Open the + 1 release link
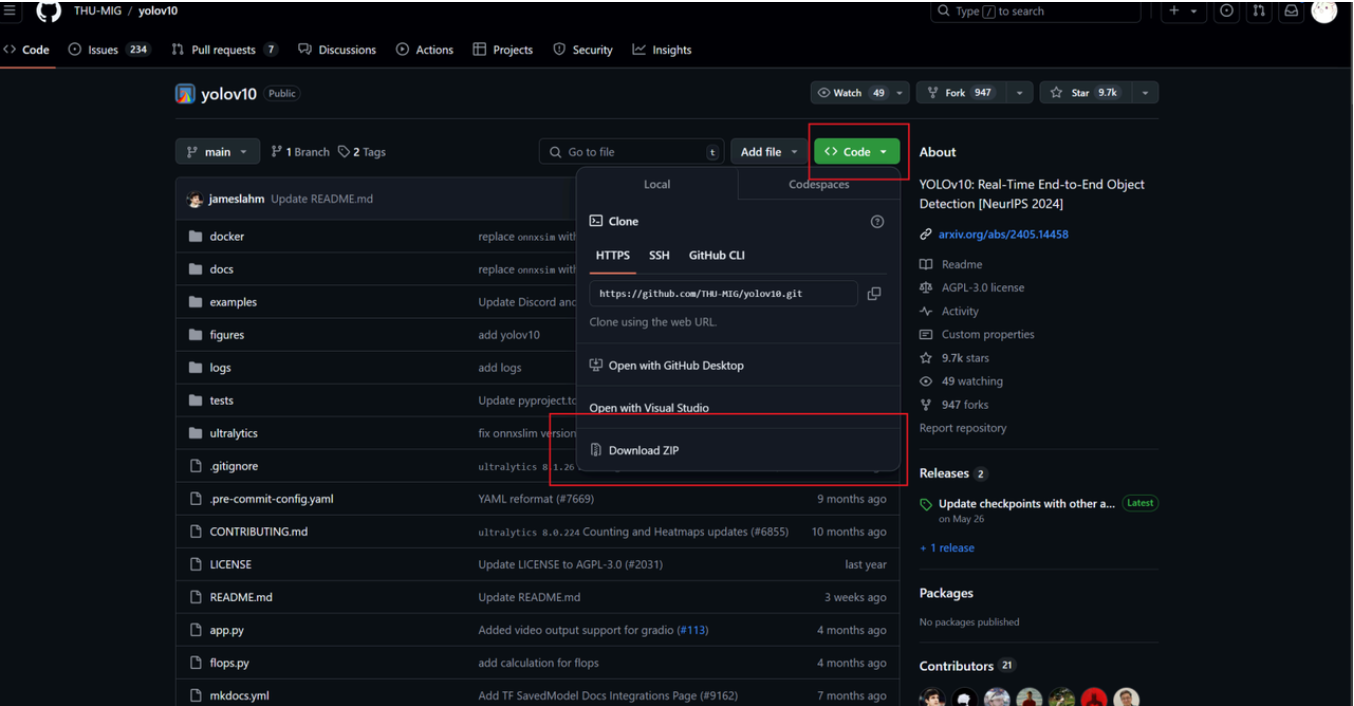1354x706 pixels. (x=947, y=548)
